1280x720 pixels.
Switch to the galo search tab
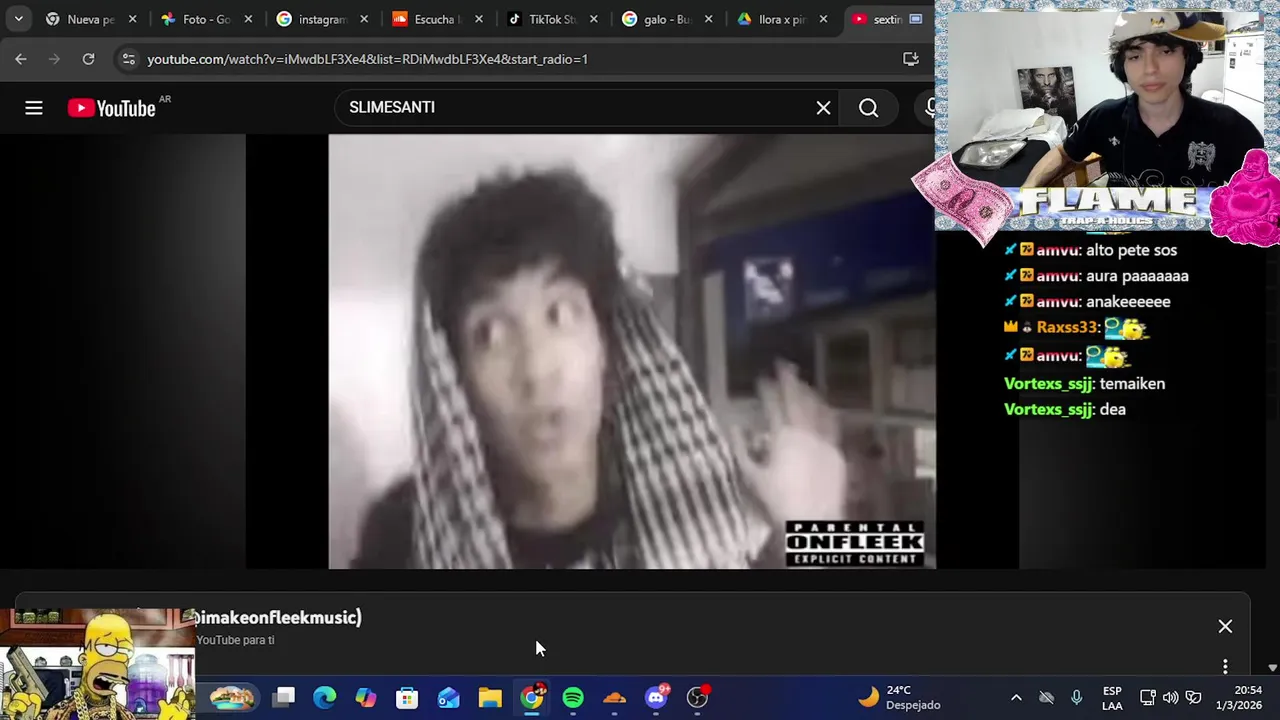pyautogui.click(x=668, y=19)
